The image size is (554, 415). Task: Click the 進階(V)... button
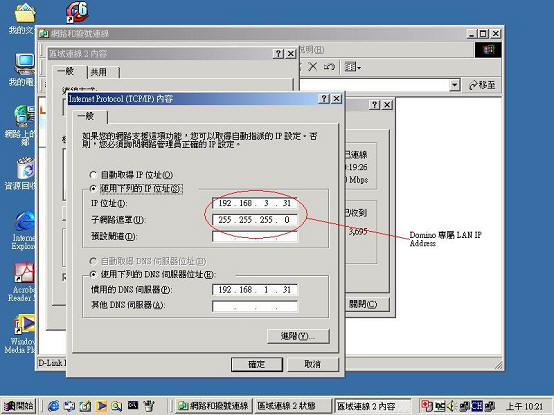click(298, 336)
